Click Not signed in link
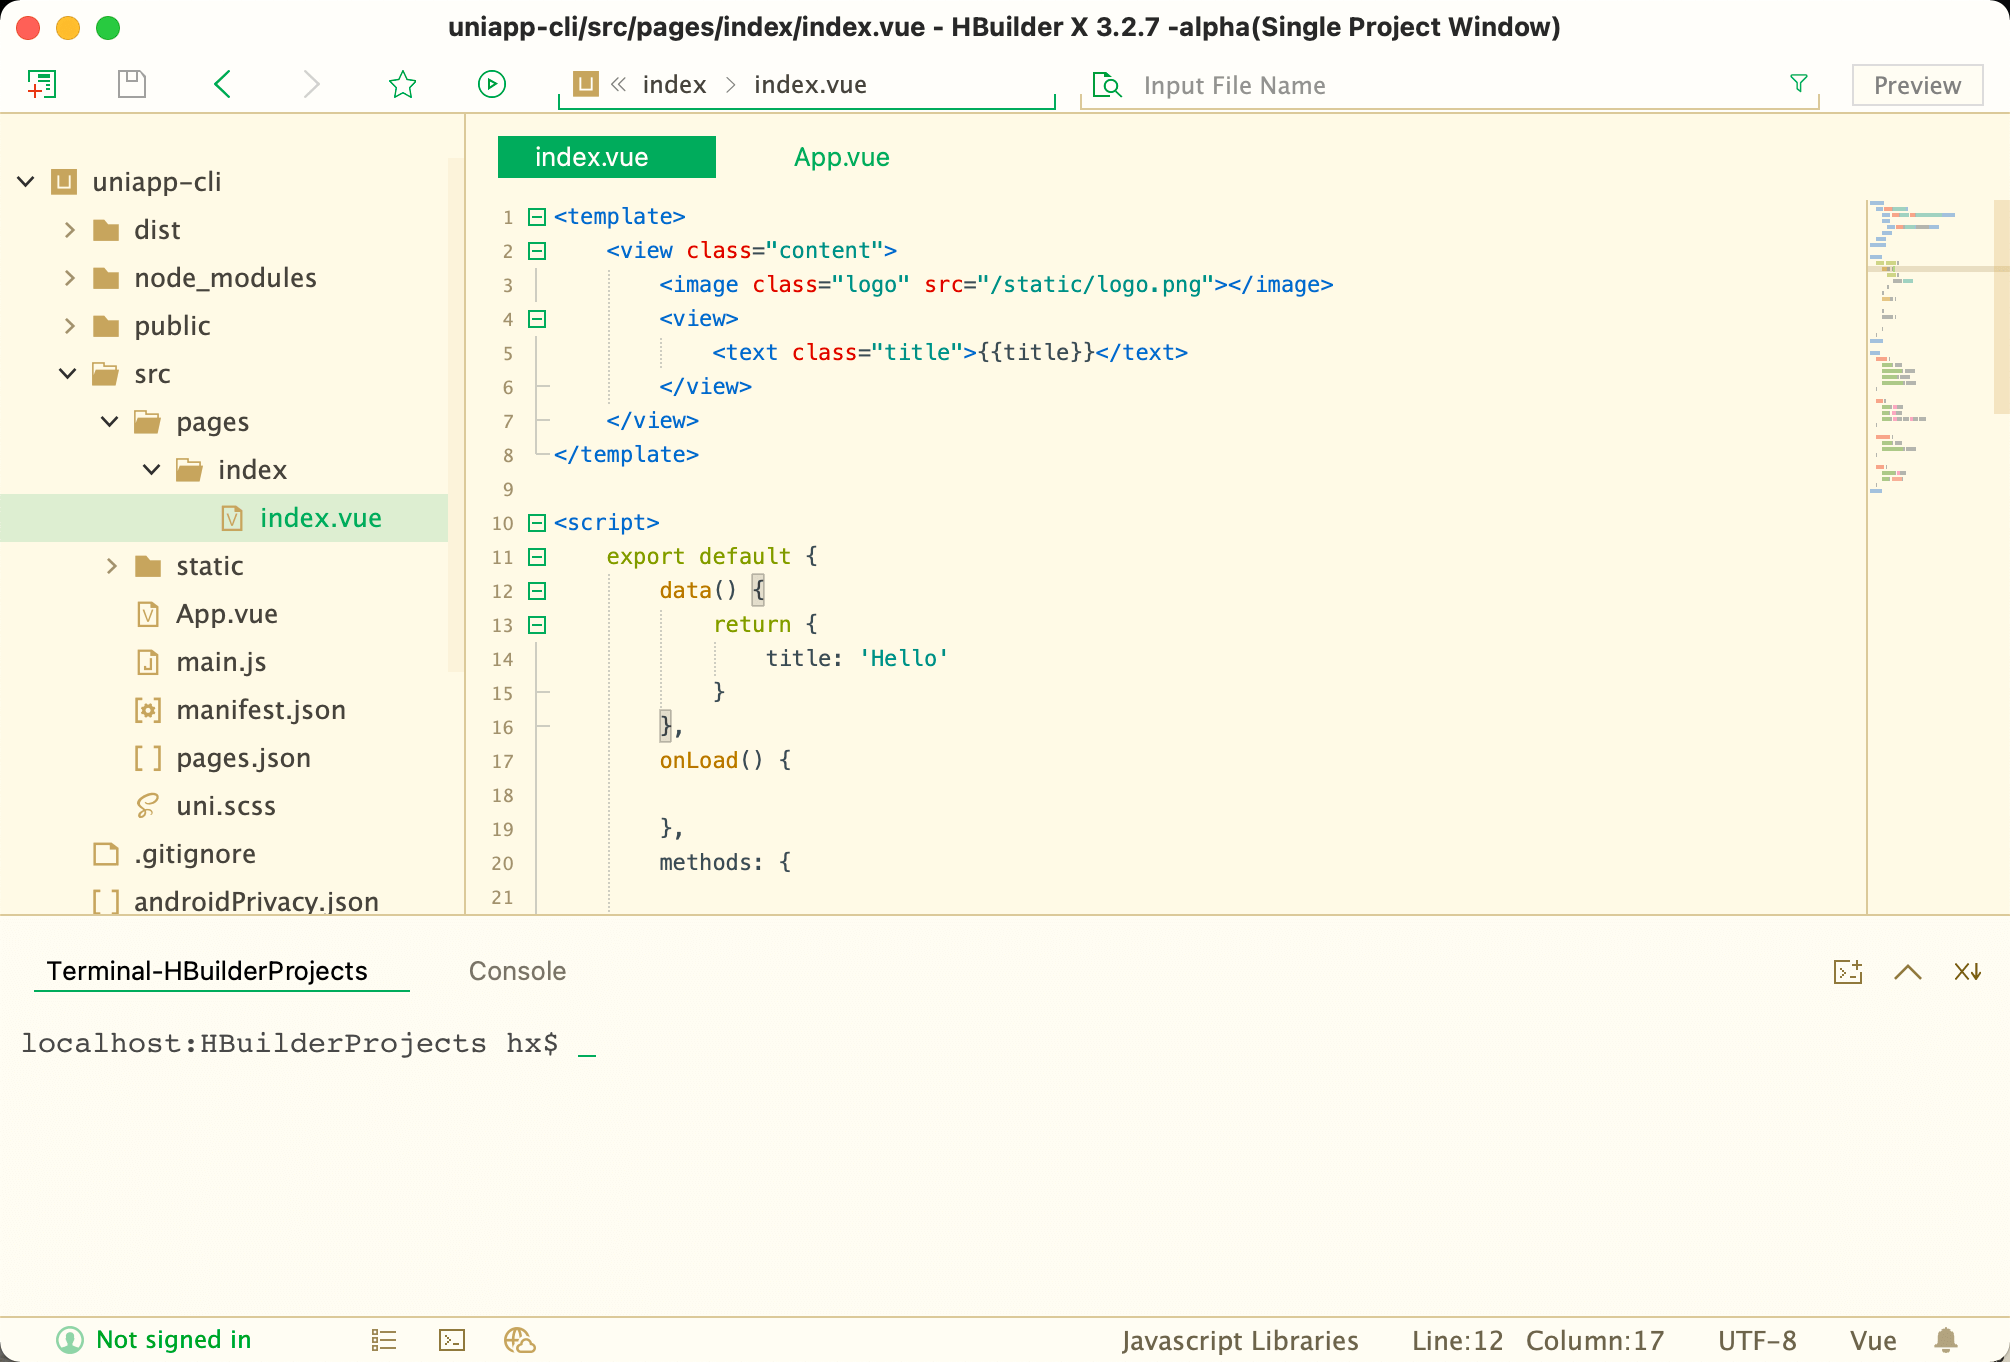2010x1362 pixels. coord(173,1340)
